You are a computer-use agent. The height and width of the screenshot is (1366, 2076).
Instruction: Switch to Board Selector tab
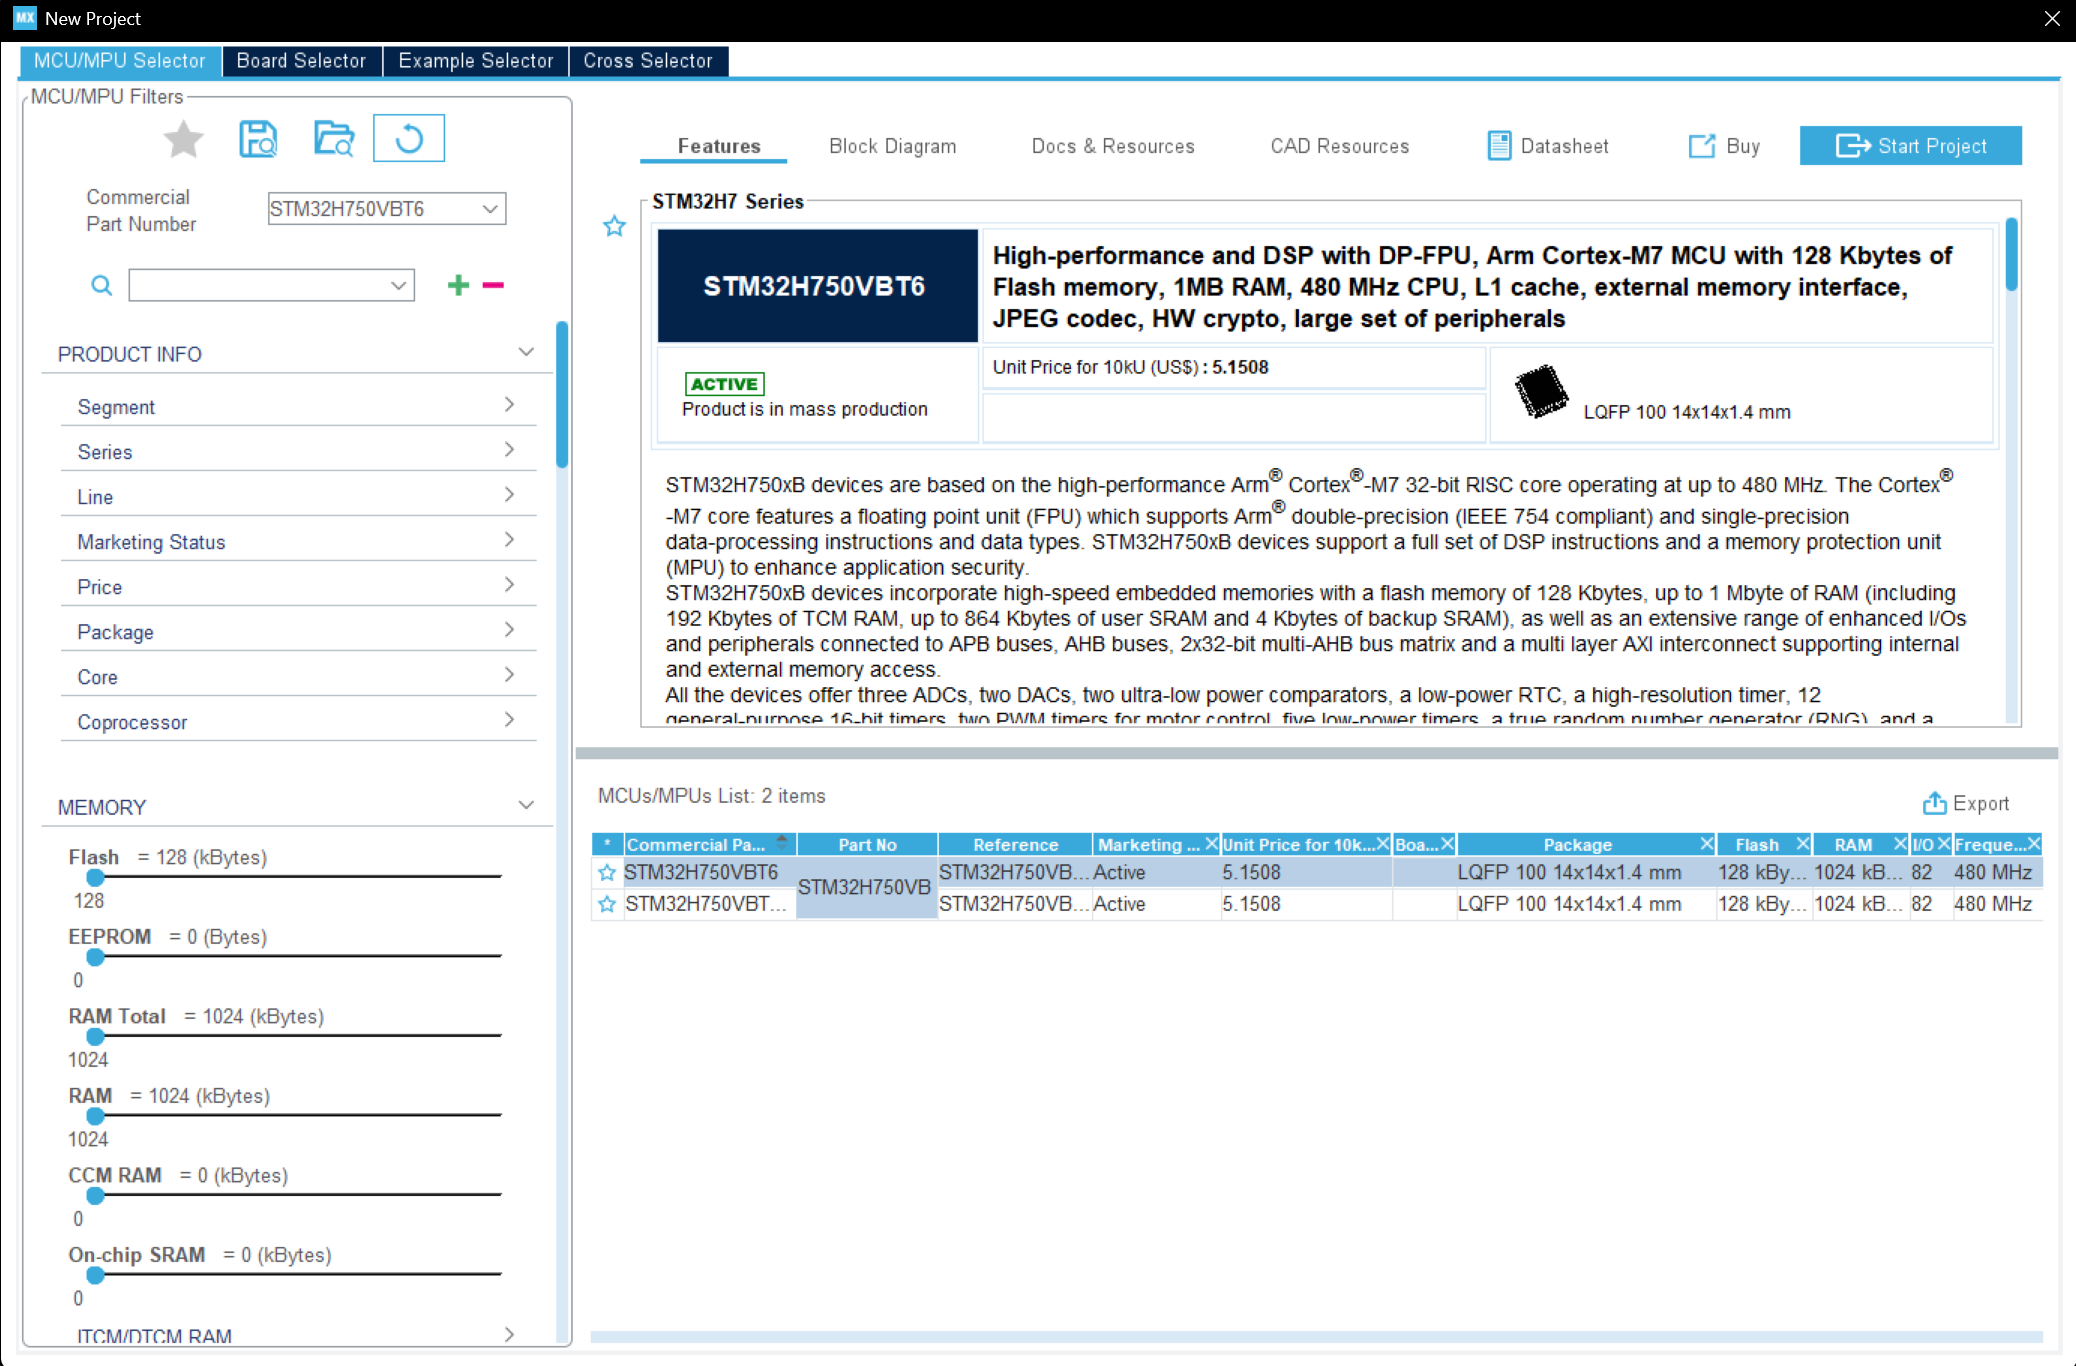[301, 61]
